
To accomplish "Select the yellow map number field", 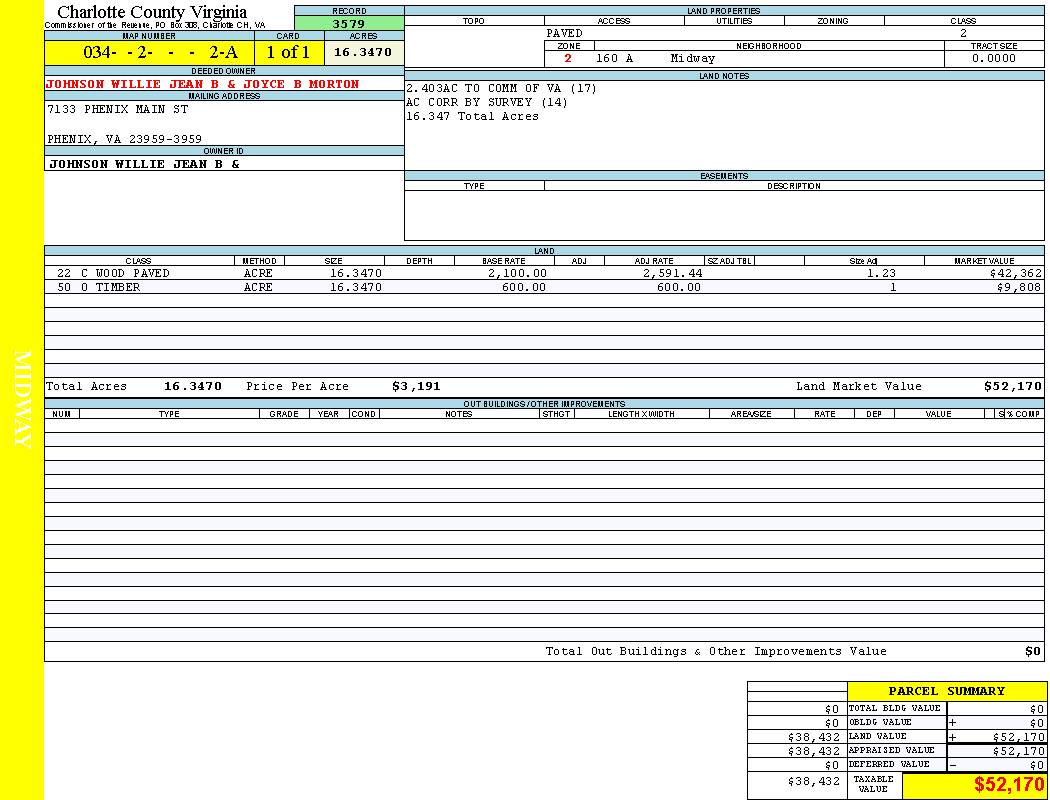I will click(x=149, y=53).
